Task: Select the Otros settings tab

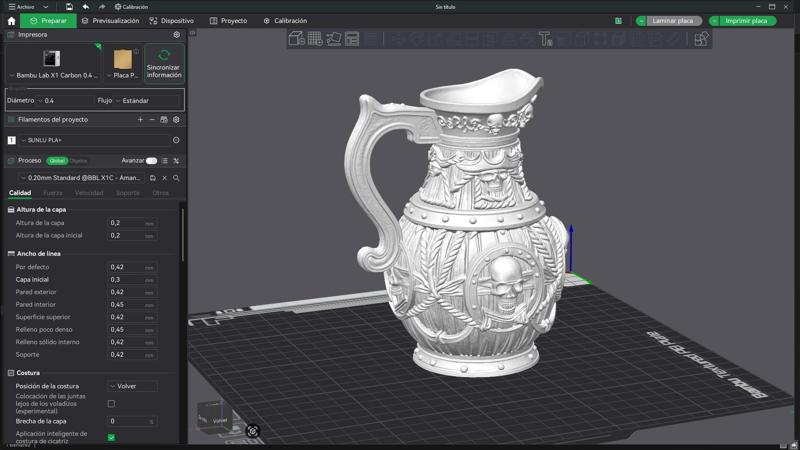Action: 160,193
